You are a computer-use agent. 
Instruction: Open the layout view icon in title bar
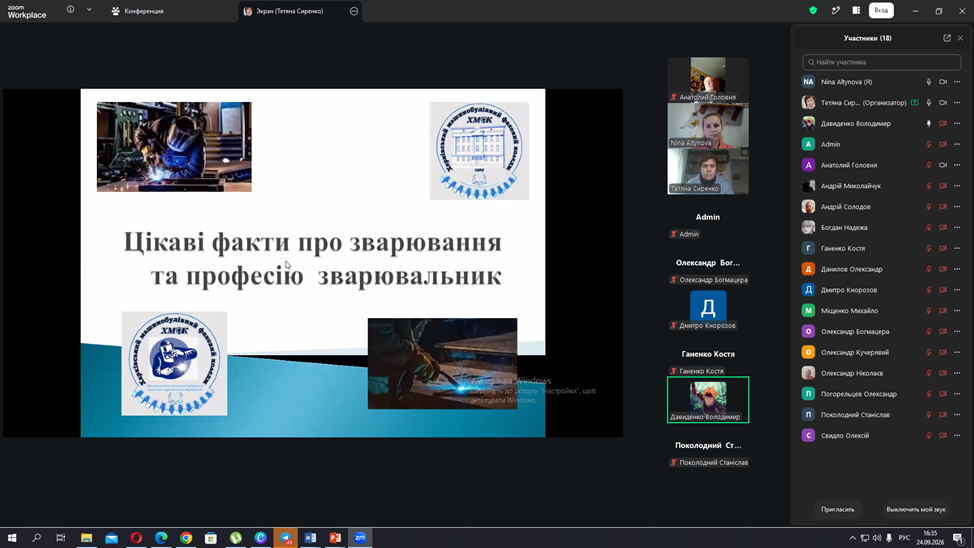pos(856,11)
